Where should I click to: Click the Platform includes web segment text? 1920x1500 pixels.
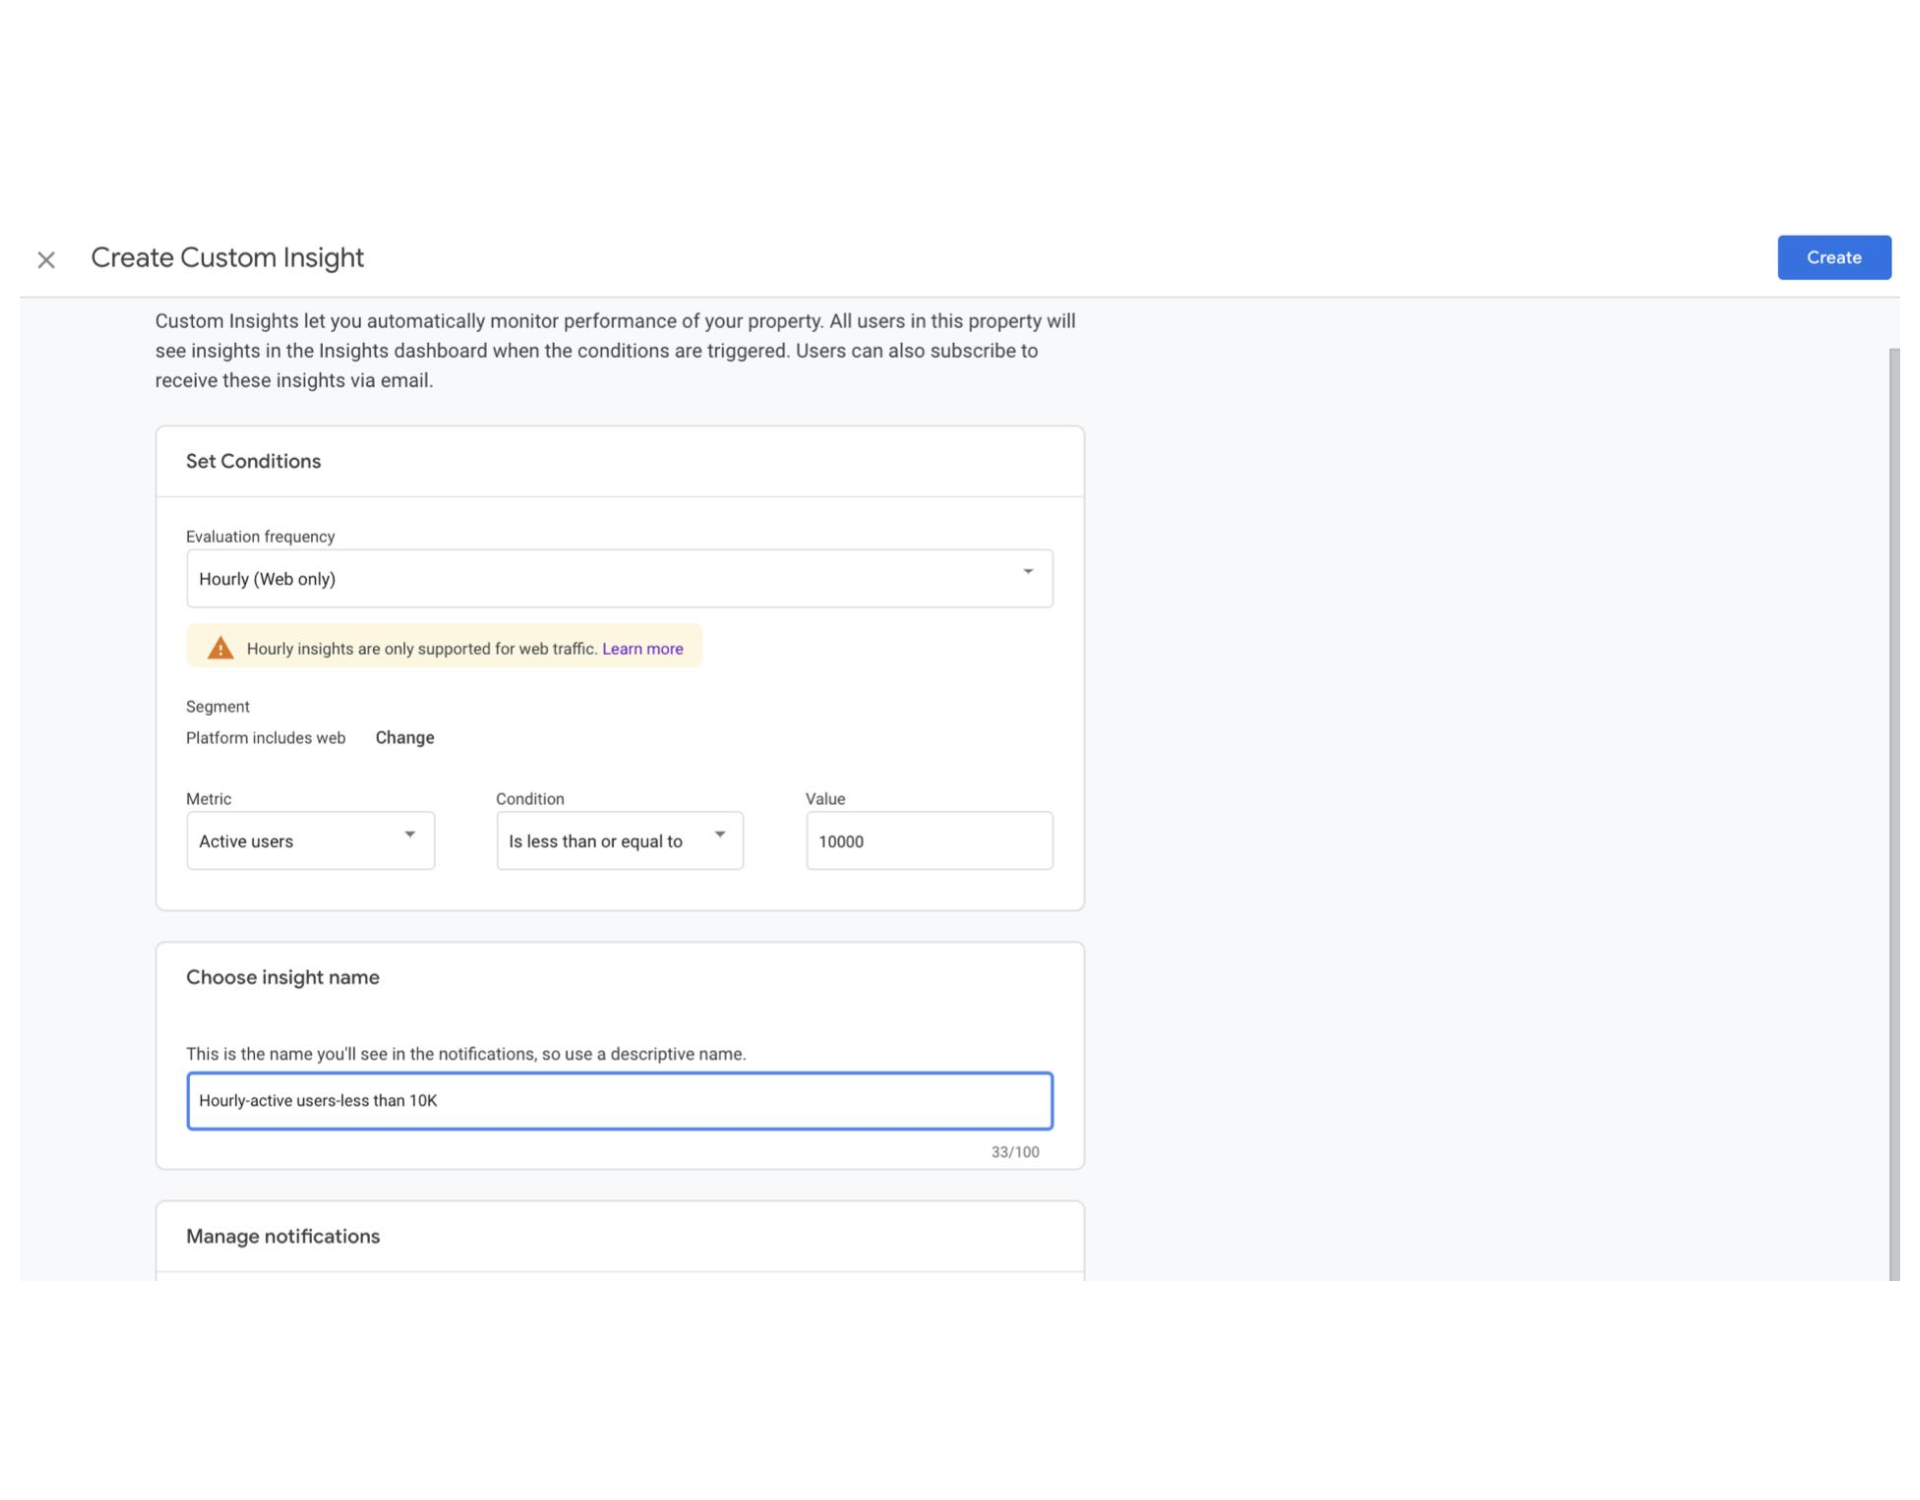265,738
